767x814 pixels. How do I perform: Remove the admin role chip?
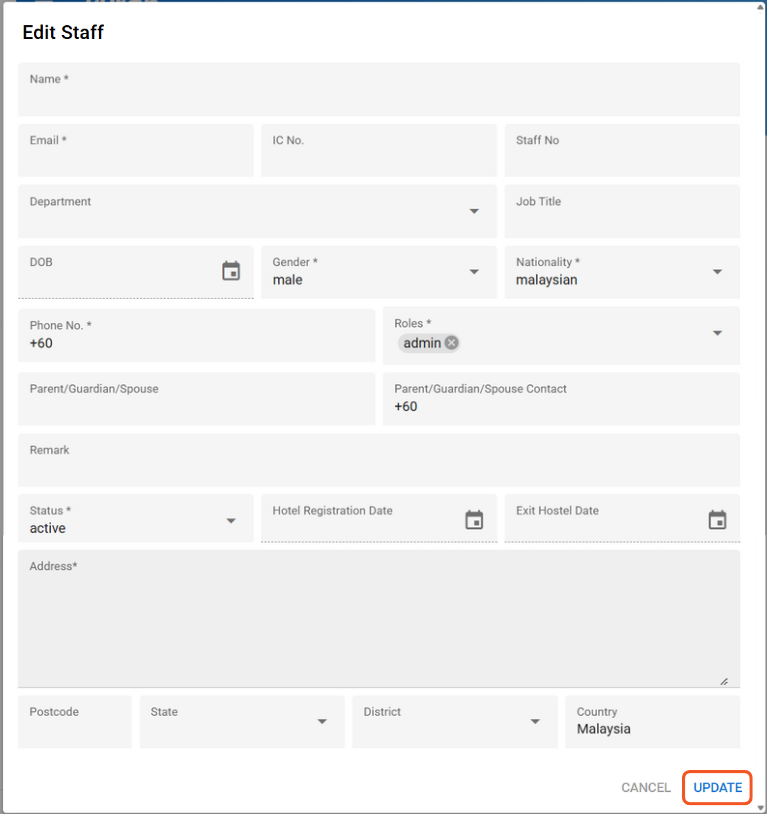click(x=452, y=343)
